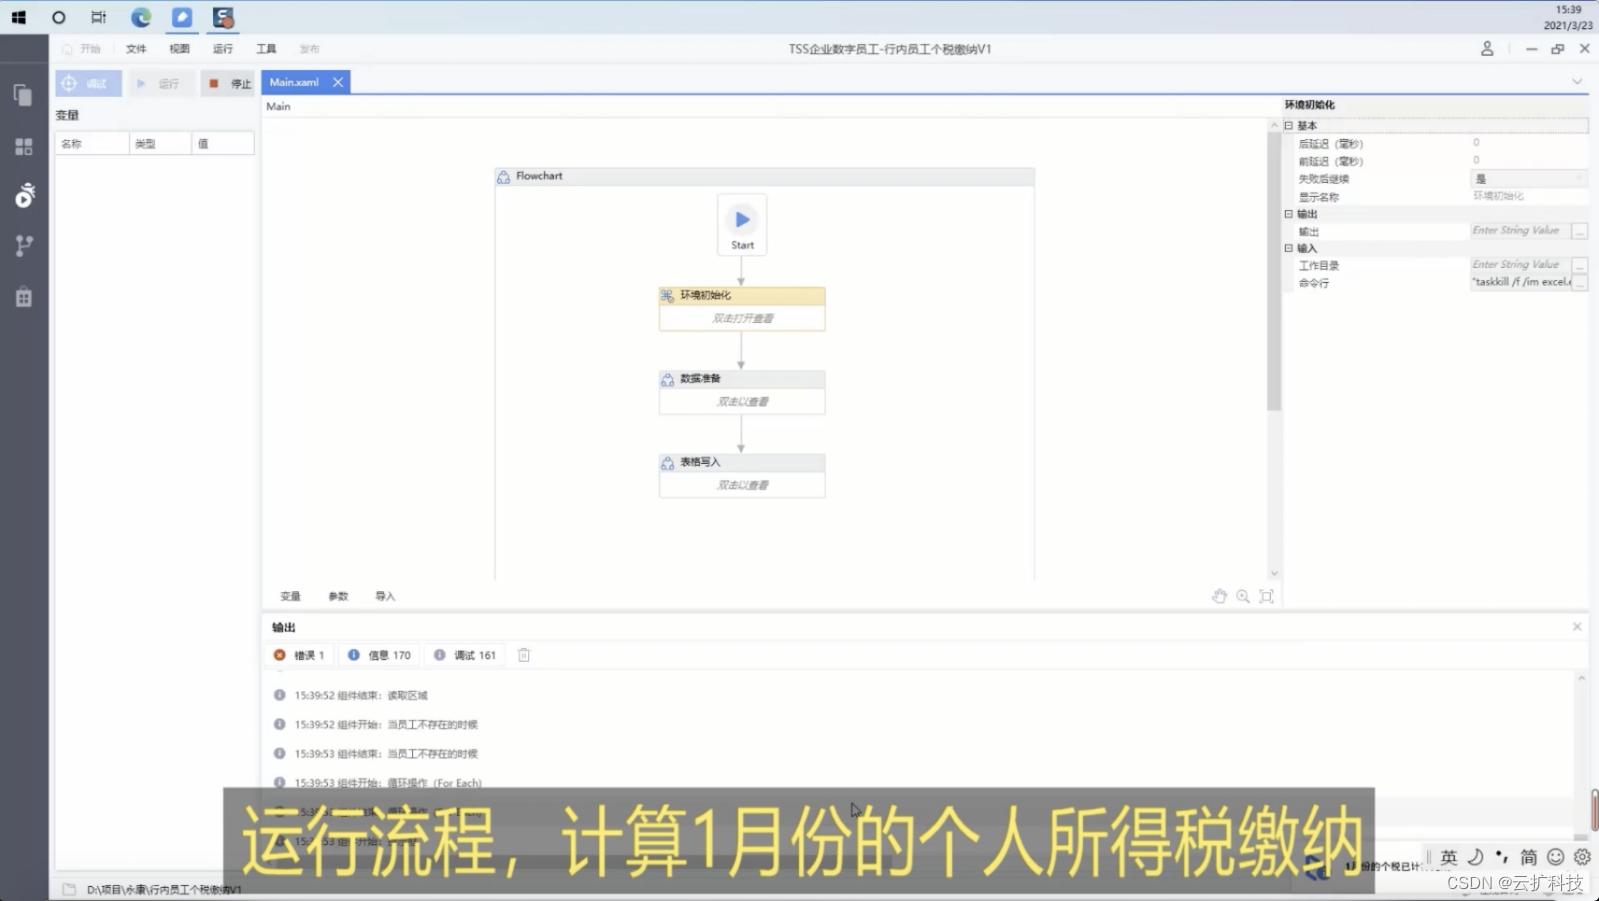Close the 输出 output panel
Viewport: 1599px width, 901px height.
[1577, 627]
